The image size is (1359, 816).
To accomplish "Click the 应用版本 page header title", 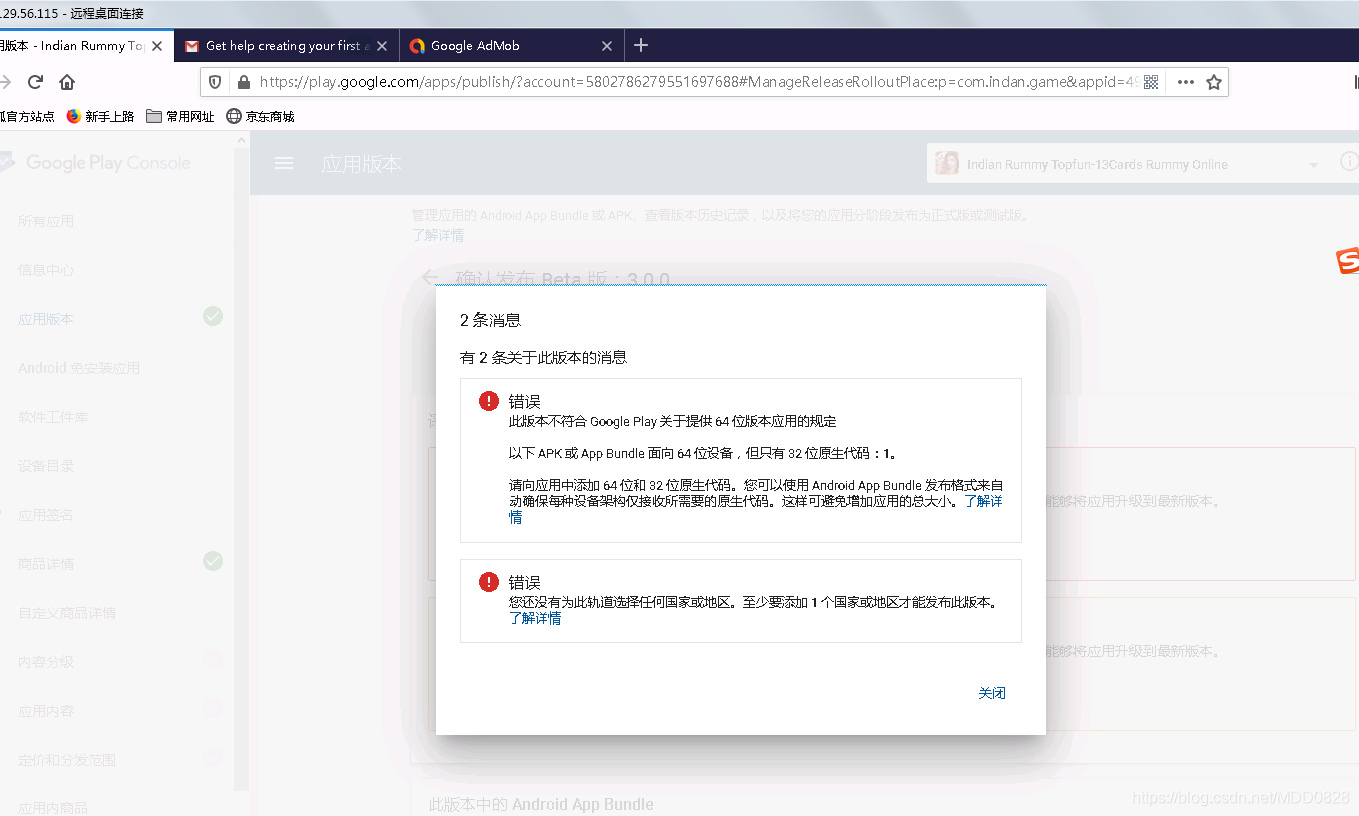I will pyautogui.click(x=361, y=164).
